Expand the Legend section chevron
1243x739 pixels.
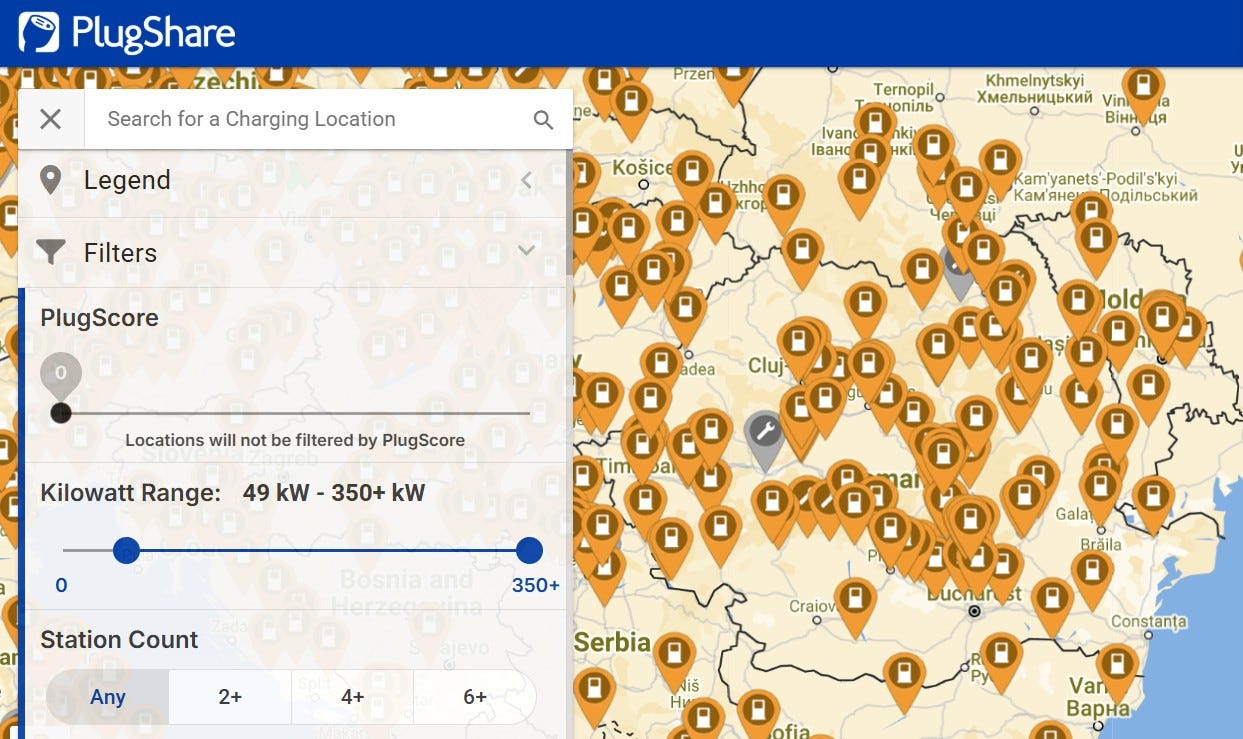[x=526, y=181]
